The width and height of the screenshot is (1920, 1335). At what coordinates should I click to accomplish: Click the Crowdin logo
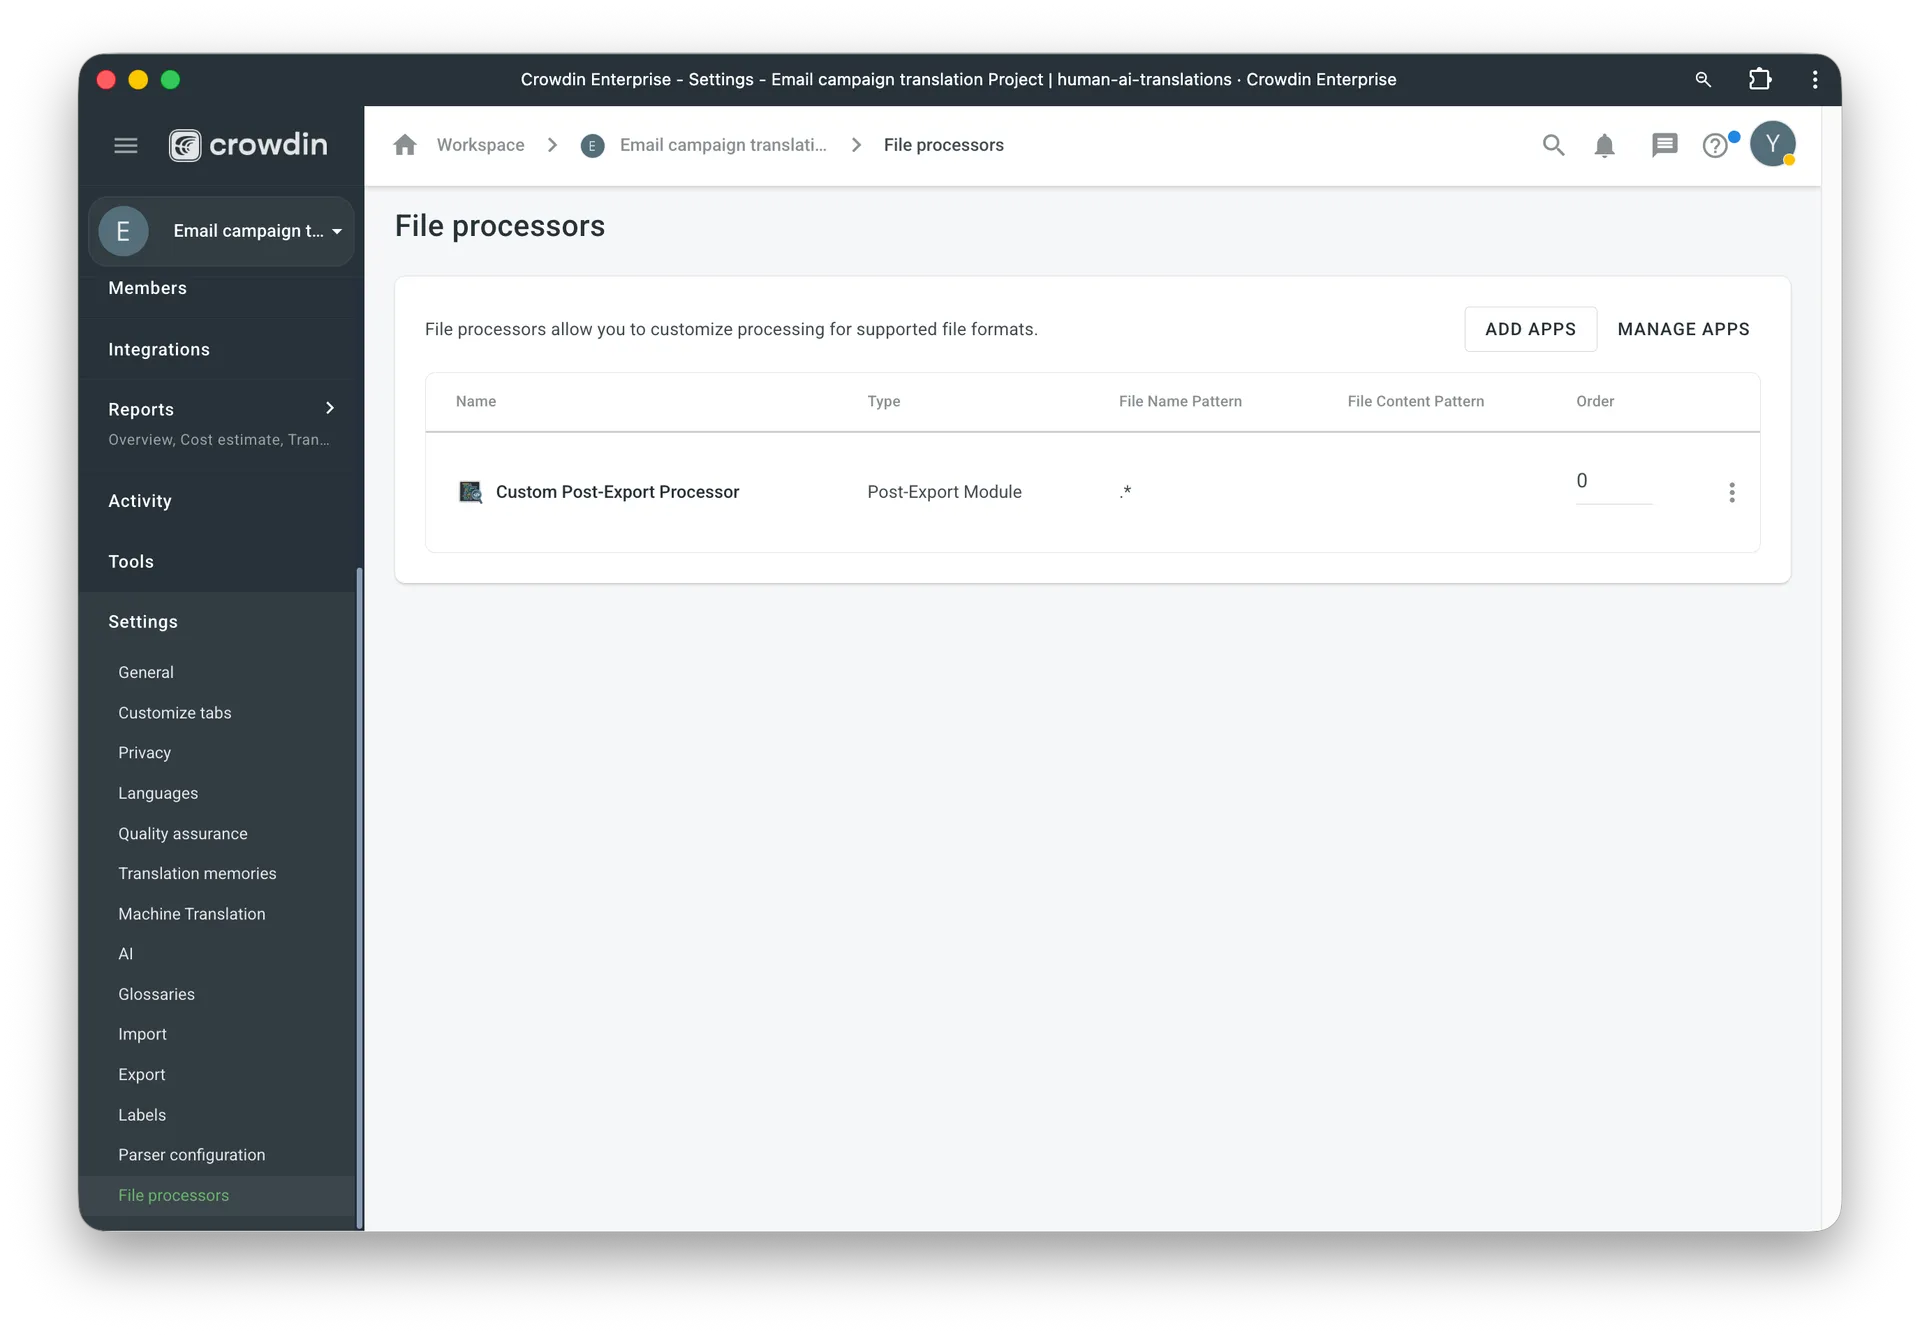pos(248,145)
